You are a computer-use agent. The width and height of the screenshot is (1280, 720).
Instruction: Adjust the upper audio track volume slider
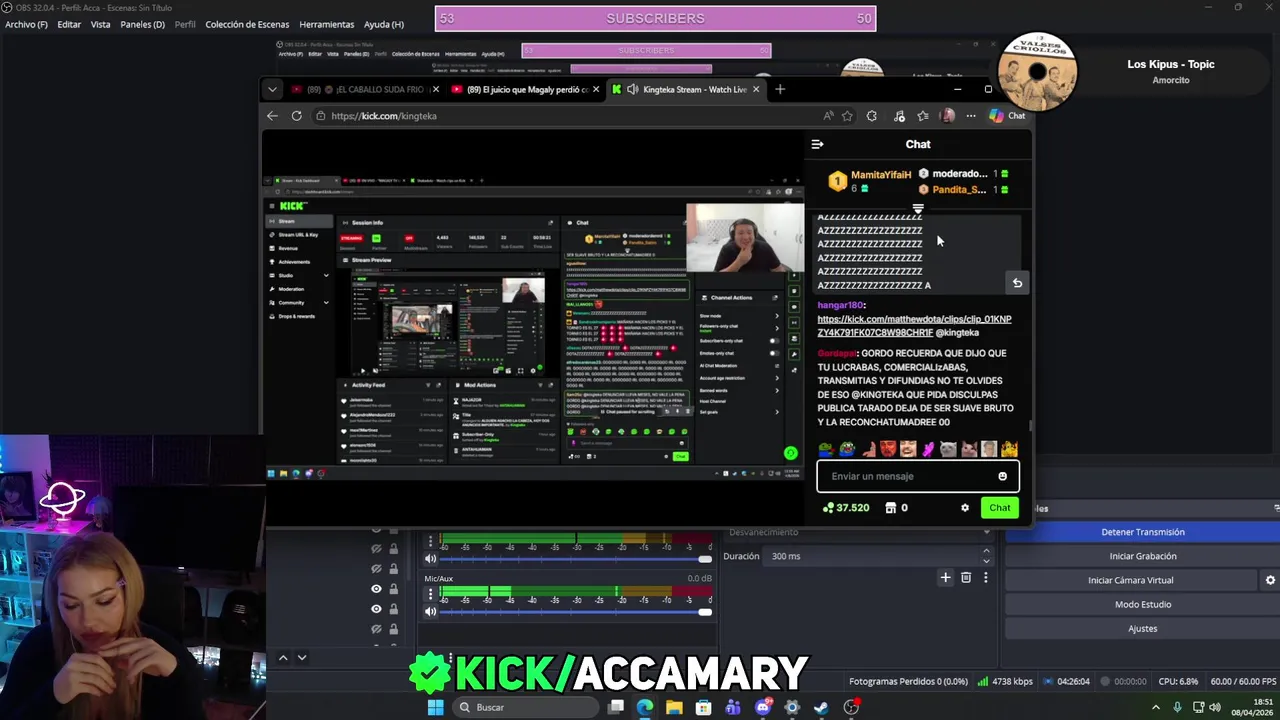pos(576,559)
